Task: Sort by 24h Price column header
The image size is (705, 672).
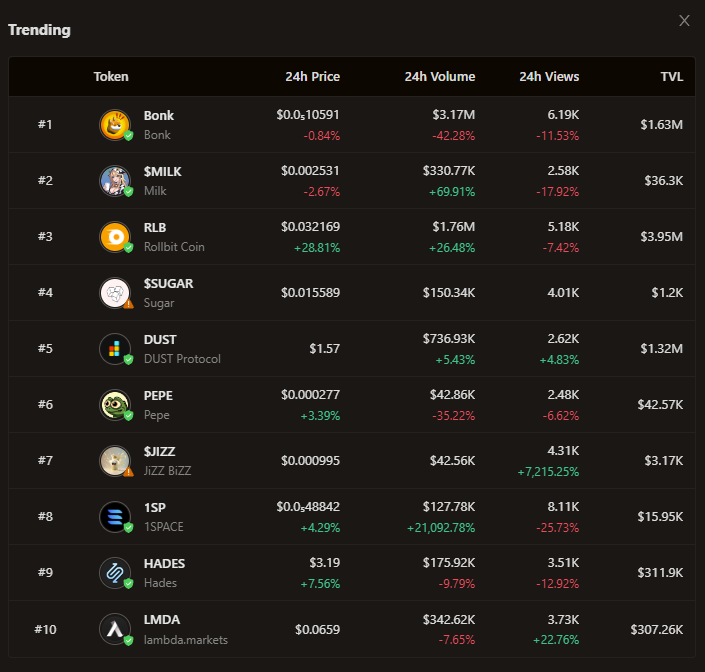Action: pyautogui.click(x=312, y=76)
